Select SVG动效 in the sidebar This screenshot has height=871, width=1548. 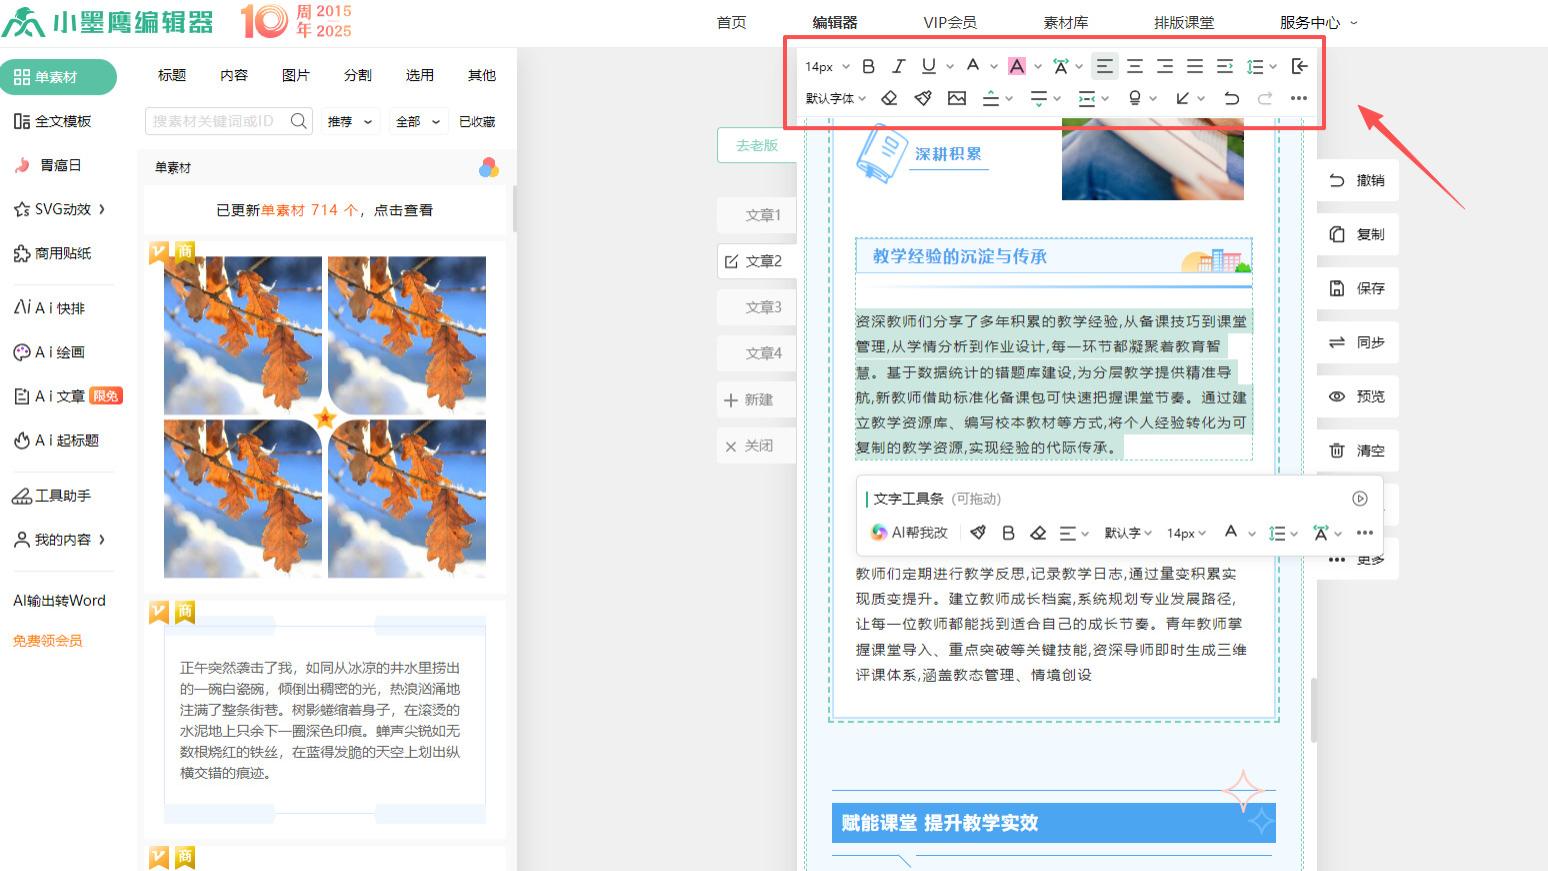click(58, 209)
